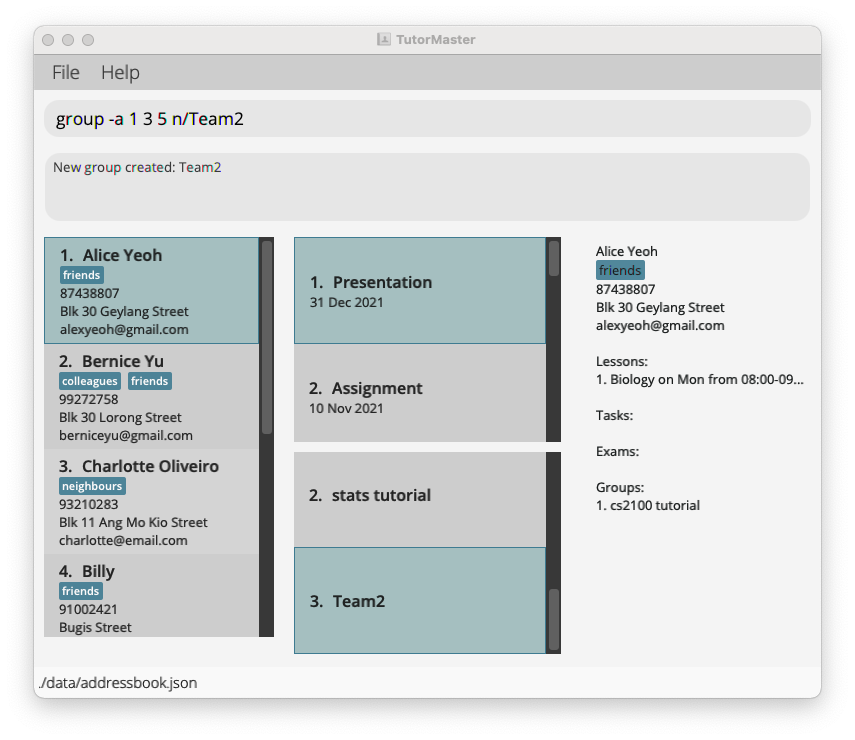This screenshot has width=855, height=740.
Task: Click the command input field
Action: pos(427,119)
